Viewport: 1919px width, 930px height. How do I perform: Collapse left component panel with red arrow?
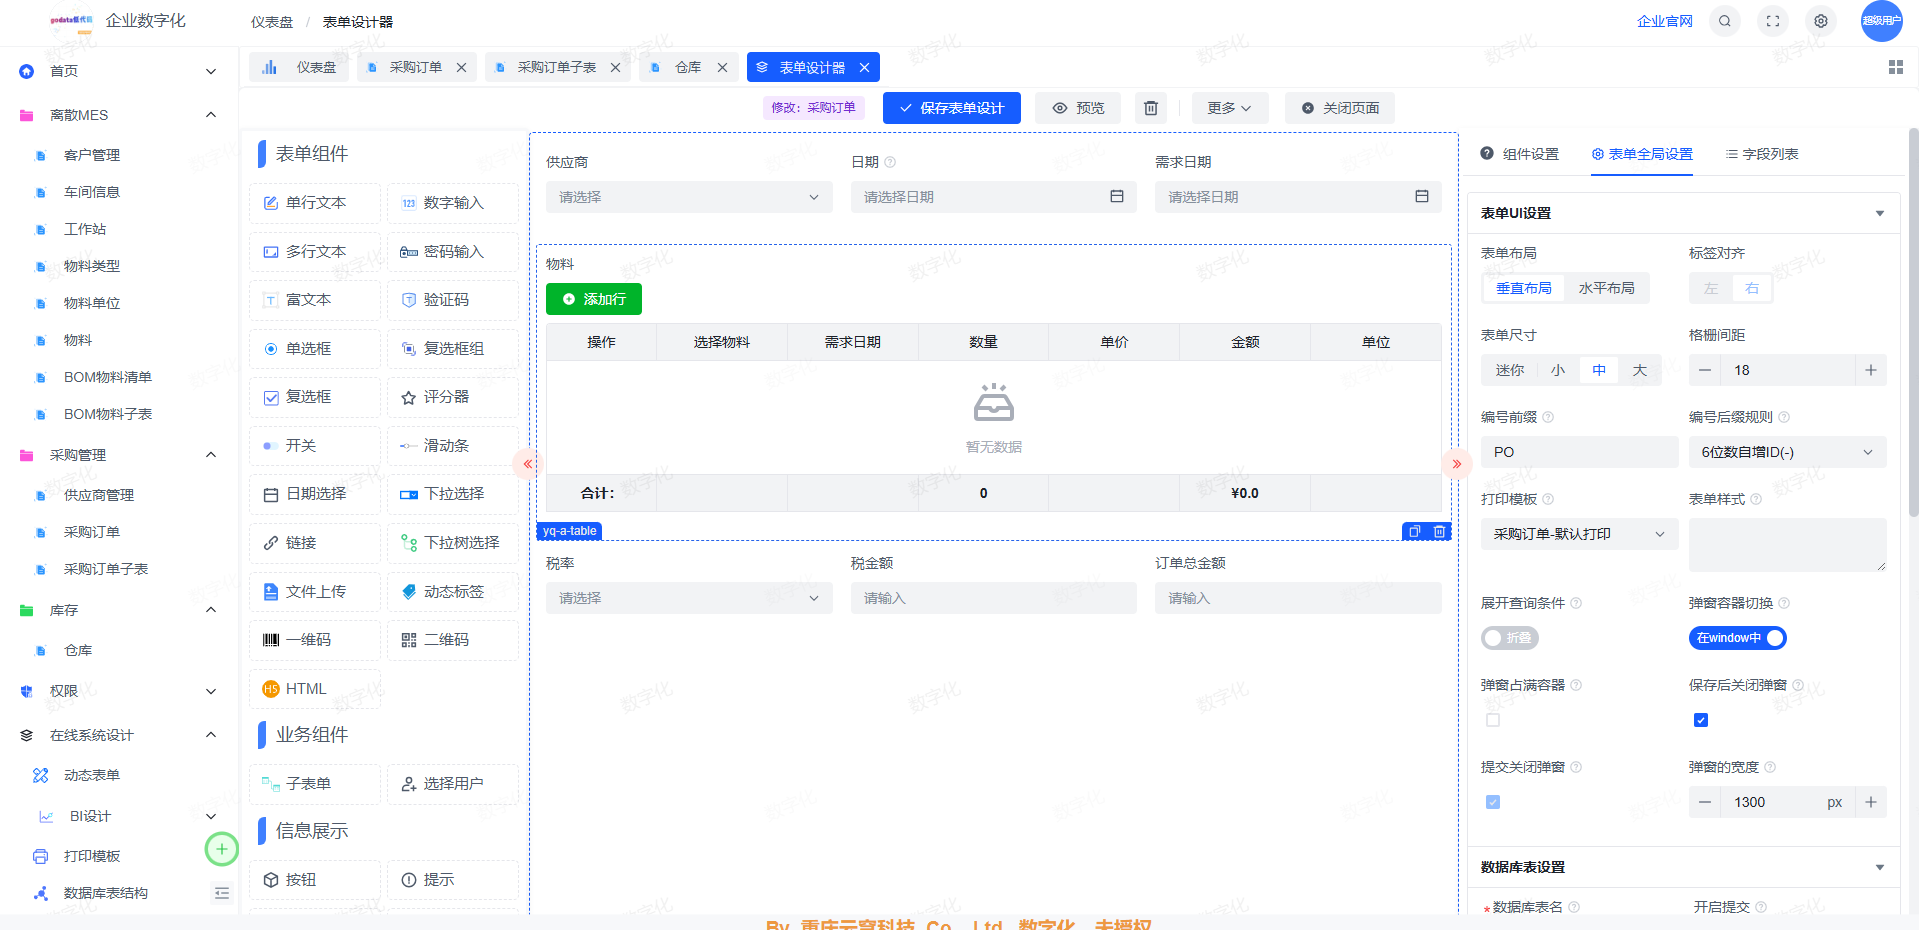[527, 464]
